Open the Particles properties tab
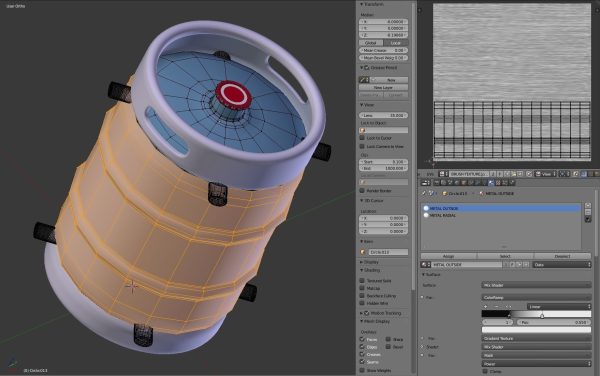Image resolution: width=600 pixels, height=376 pixels. click(x=505, y=183)
